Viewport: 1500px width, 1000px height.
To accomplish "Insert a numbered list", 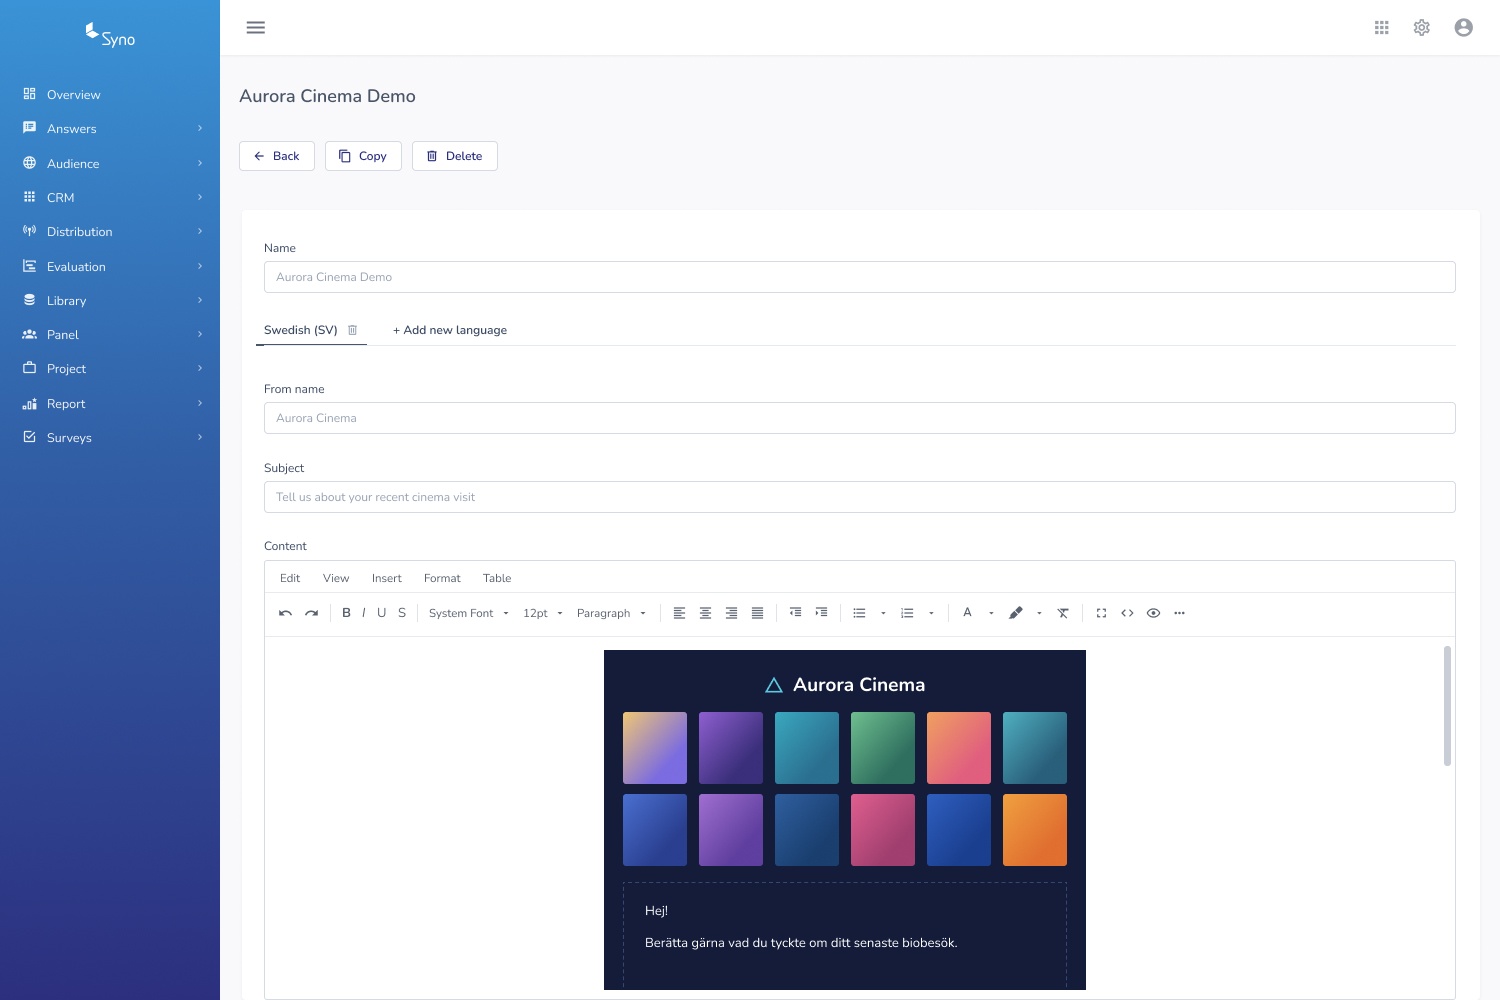I will (907, 613).
